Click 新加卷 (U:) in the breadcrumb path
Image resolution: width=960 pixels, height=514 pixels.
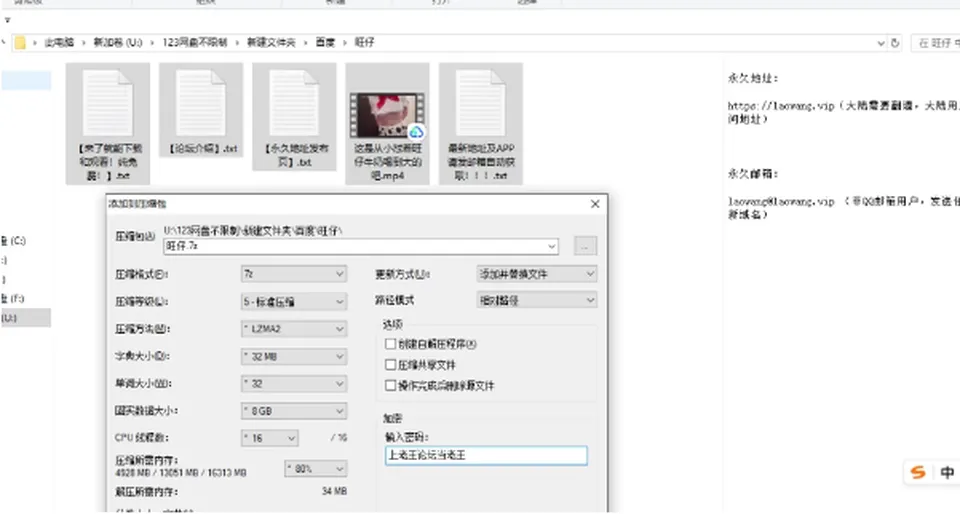118,43
